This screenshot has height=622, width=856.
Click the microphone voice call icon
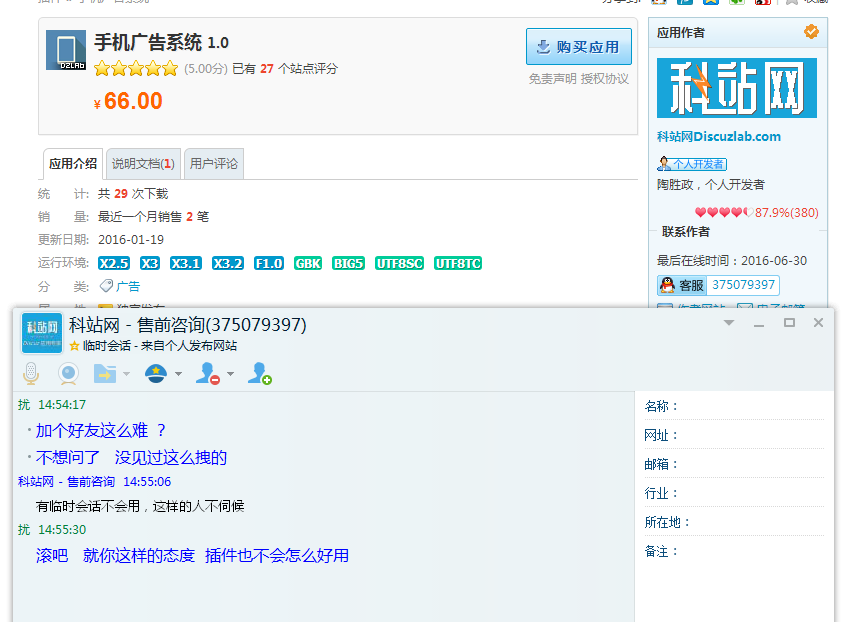[x=31, y=374]
